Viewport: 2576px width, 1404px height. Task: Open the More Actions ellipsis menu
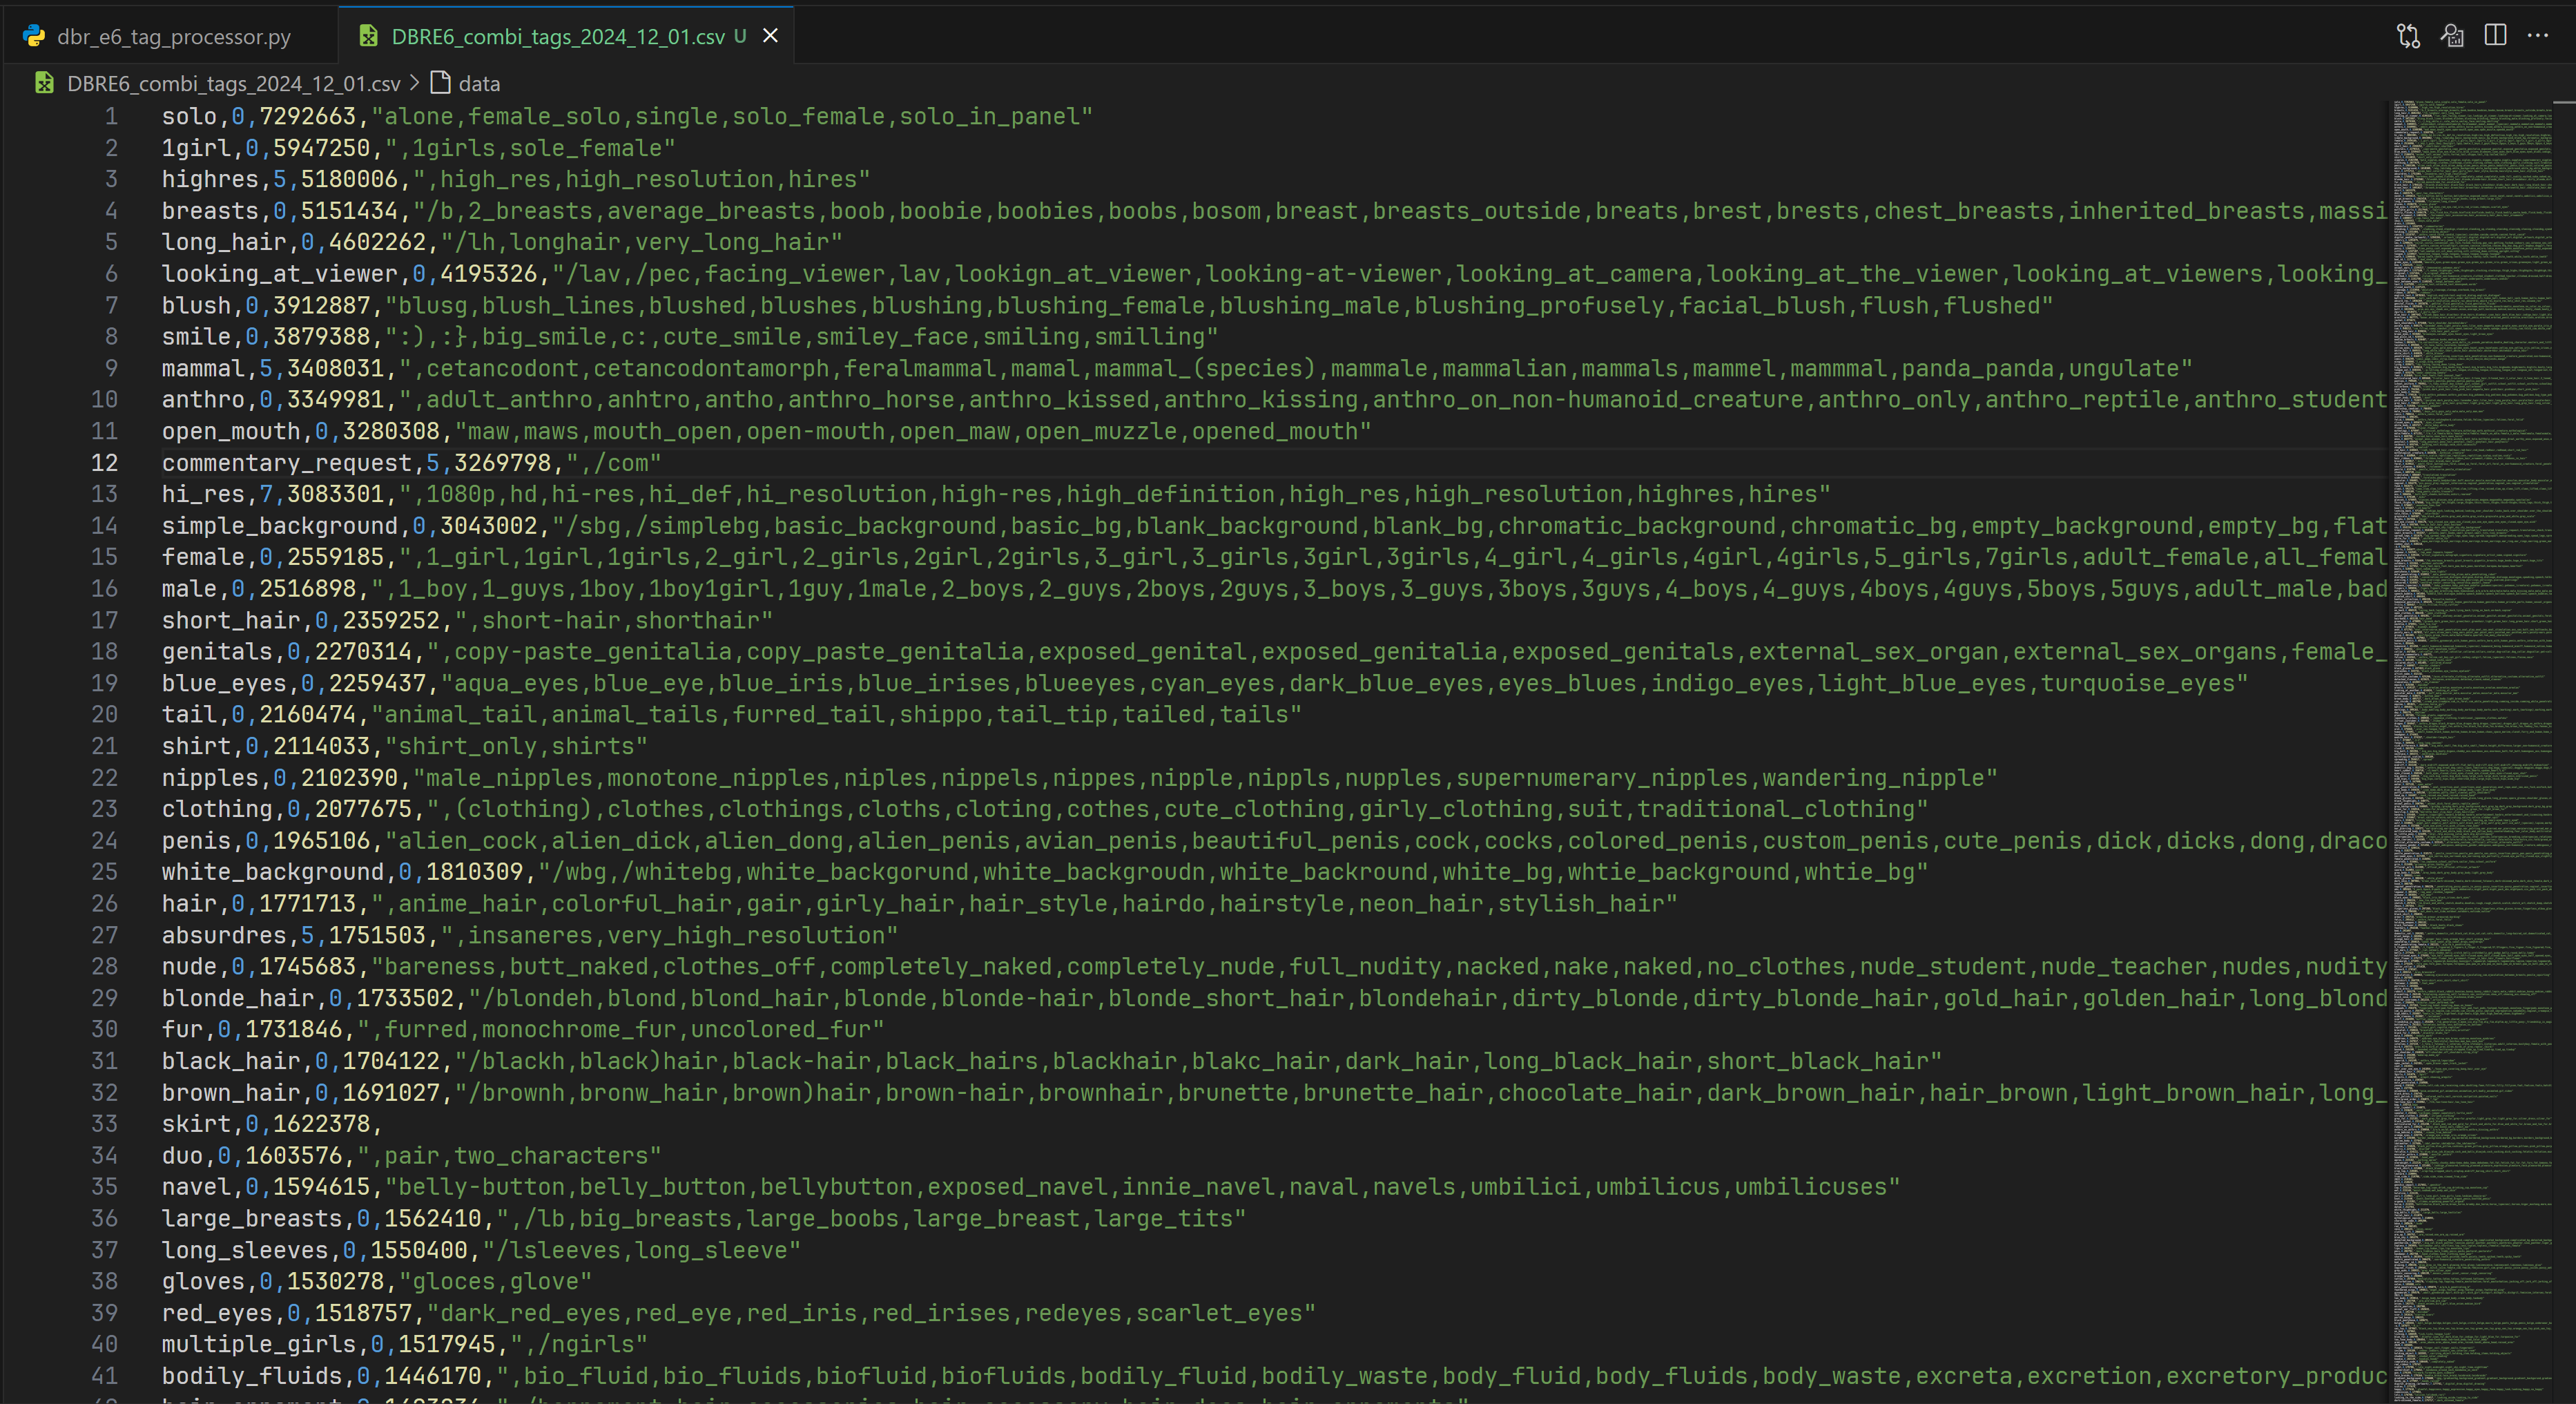click(x=2538, y=36)
